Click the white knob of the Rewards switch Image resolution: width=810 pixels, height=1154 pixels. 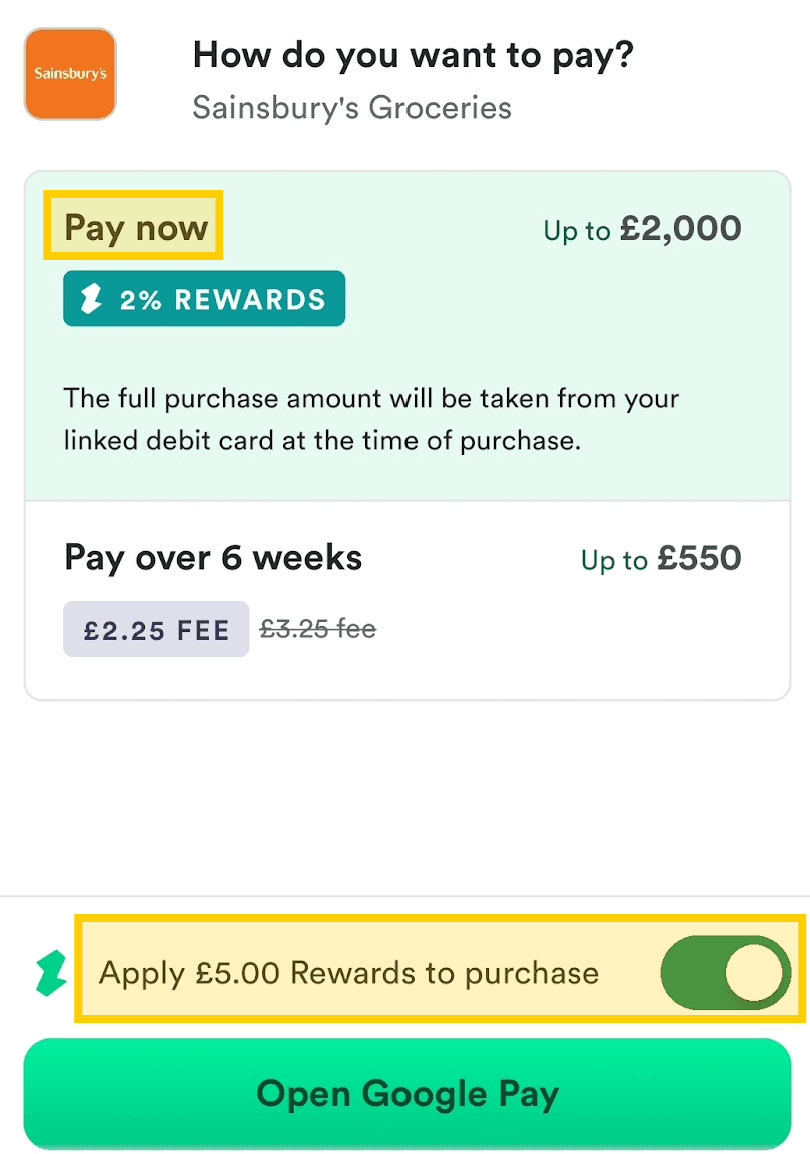(755, 971)
